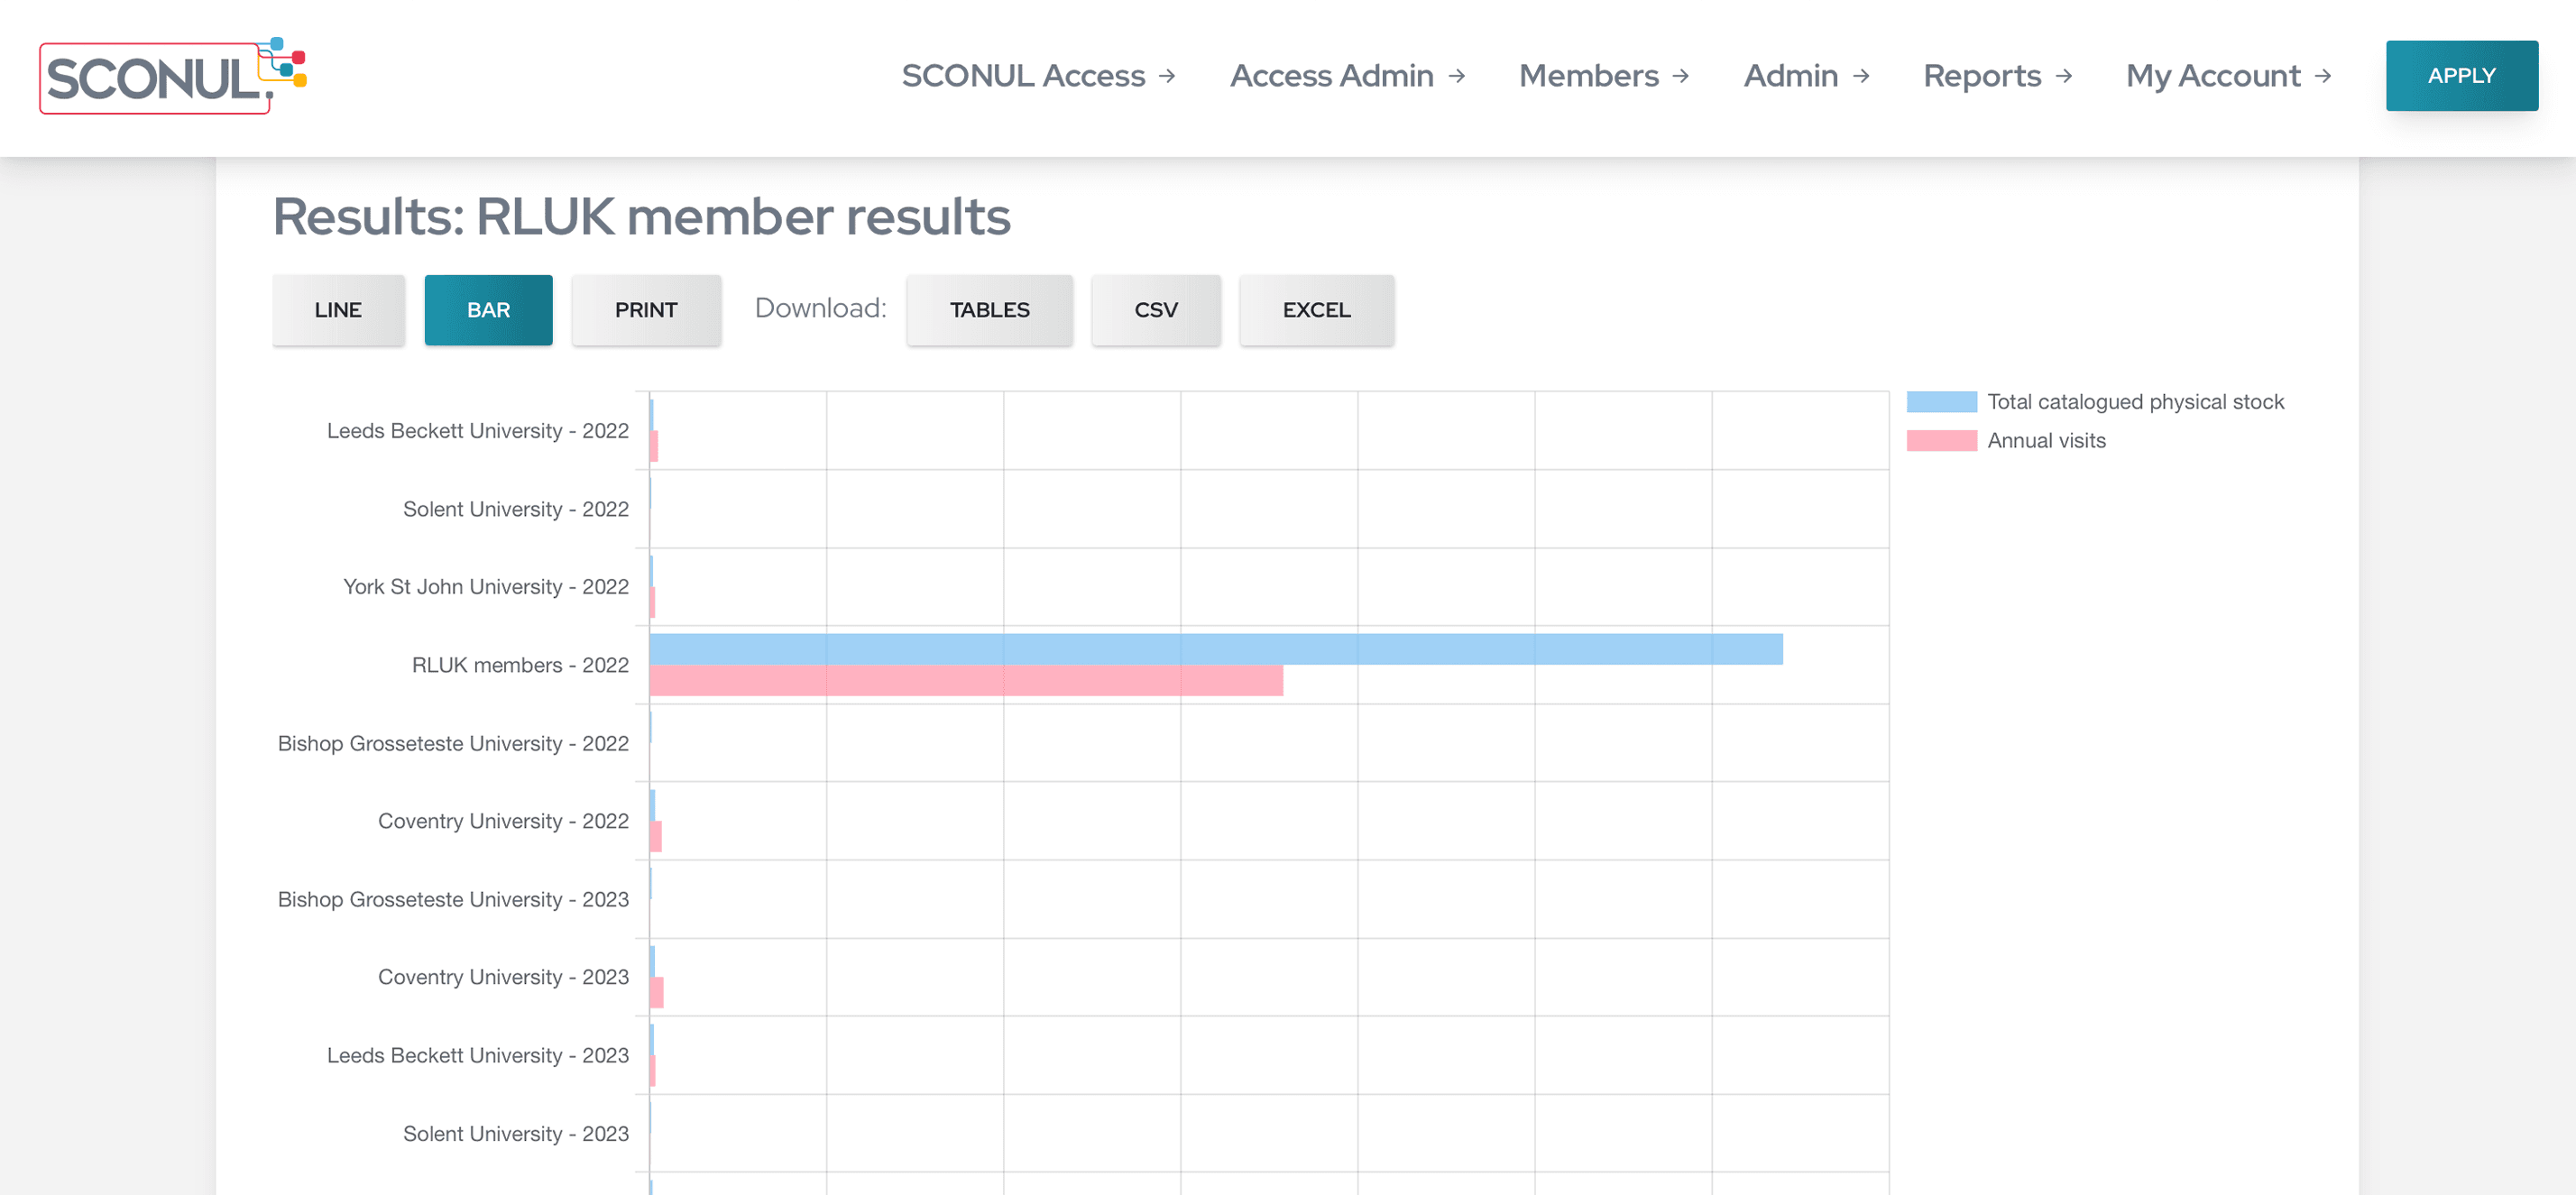Expand the SCONUL Access menu arrow
2576x1195 pixels.
[x=1167, y=76]
